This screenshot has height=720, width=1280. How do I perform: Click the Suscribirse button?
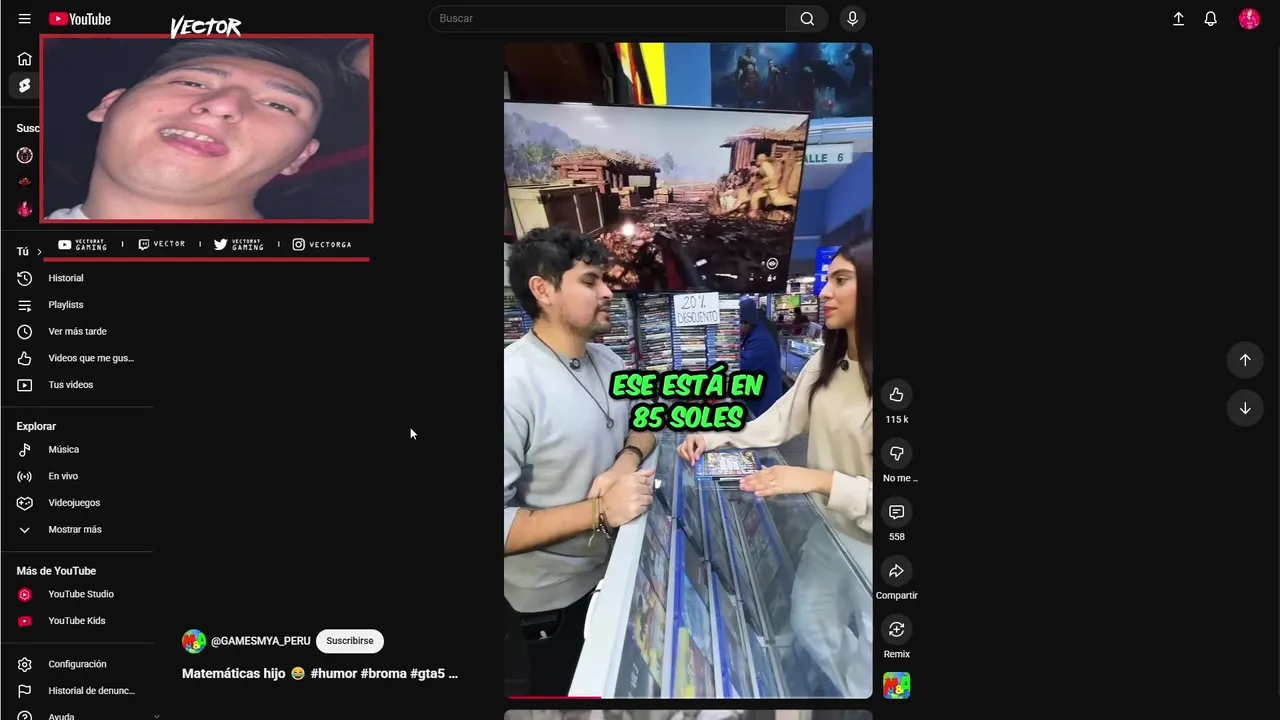point(350,641)
